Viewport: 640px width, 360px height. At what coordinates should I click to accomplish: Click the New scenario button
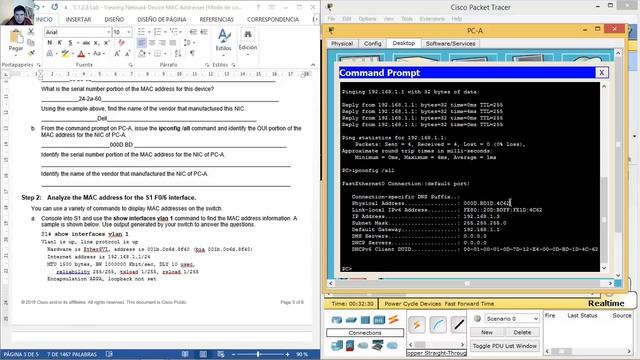pos(487,332)
